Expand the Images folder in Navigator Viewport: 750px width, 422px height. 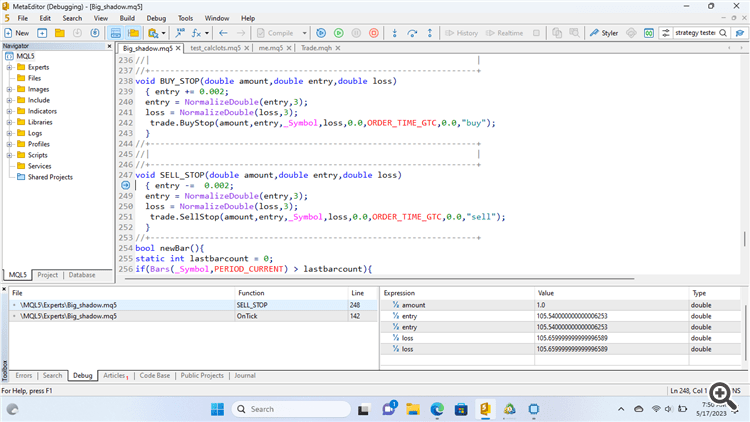tap(9, 89)
